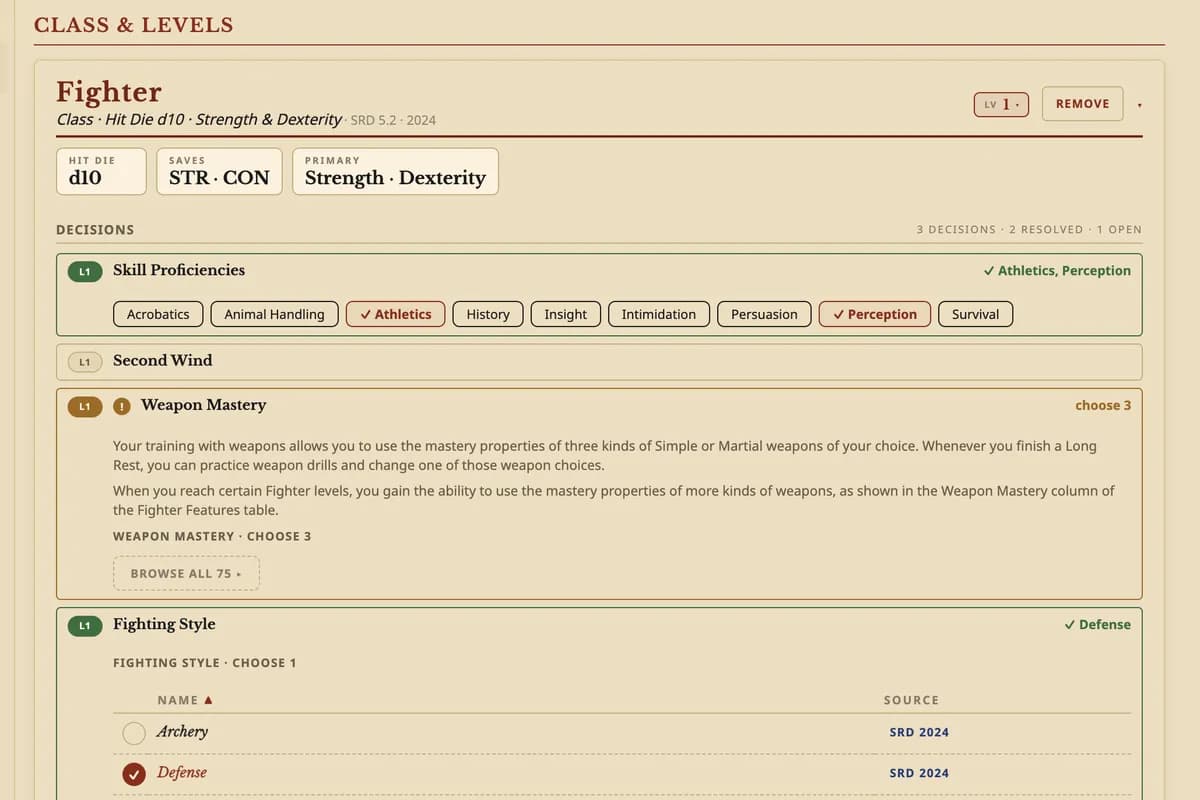Toggle the Persuasion skill chip
Image resolution: width=1200 pixels, height=800 pixels.
coord(764,314)
